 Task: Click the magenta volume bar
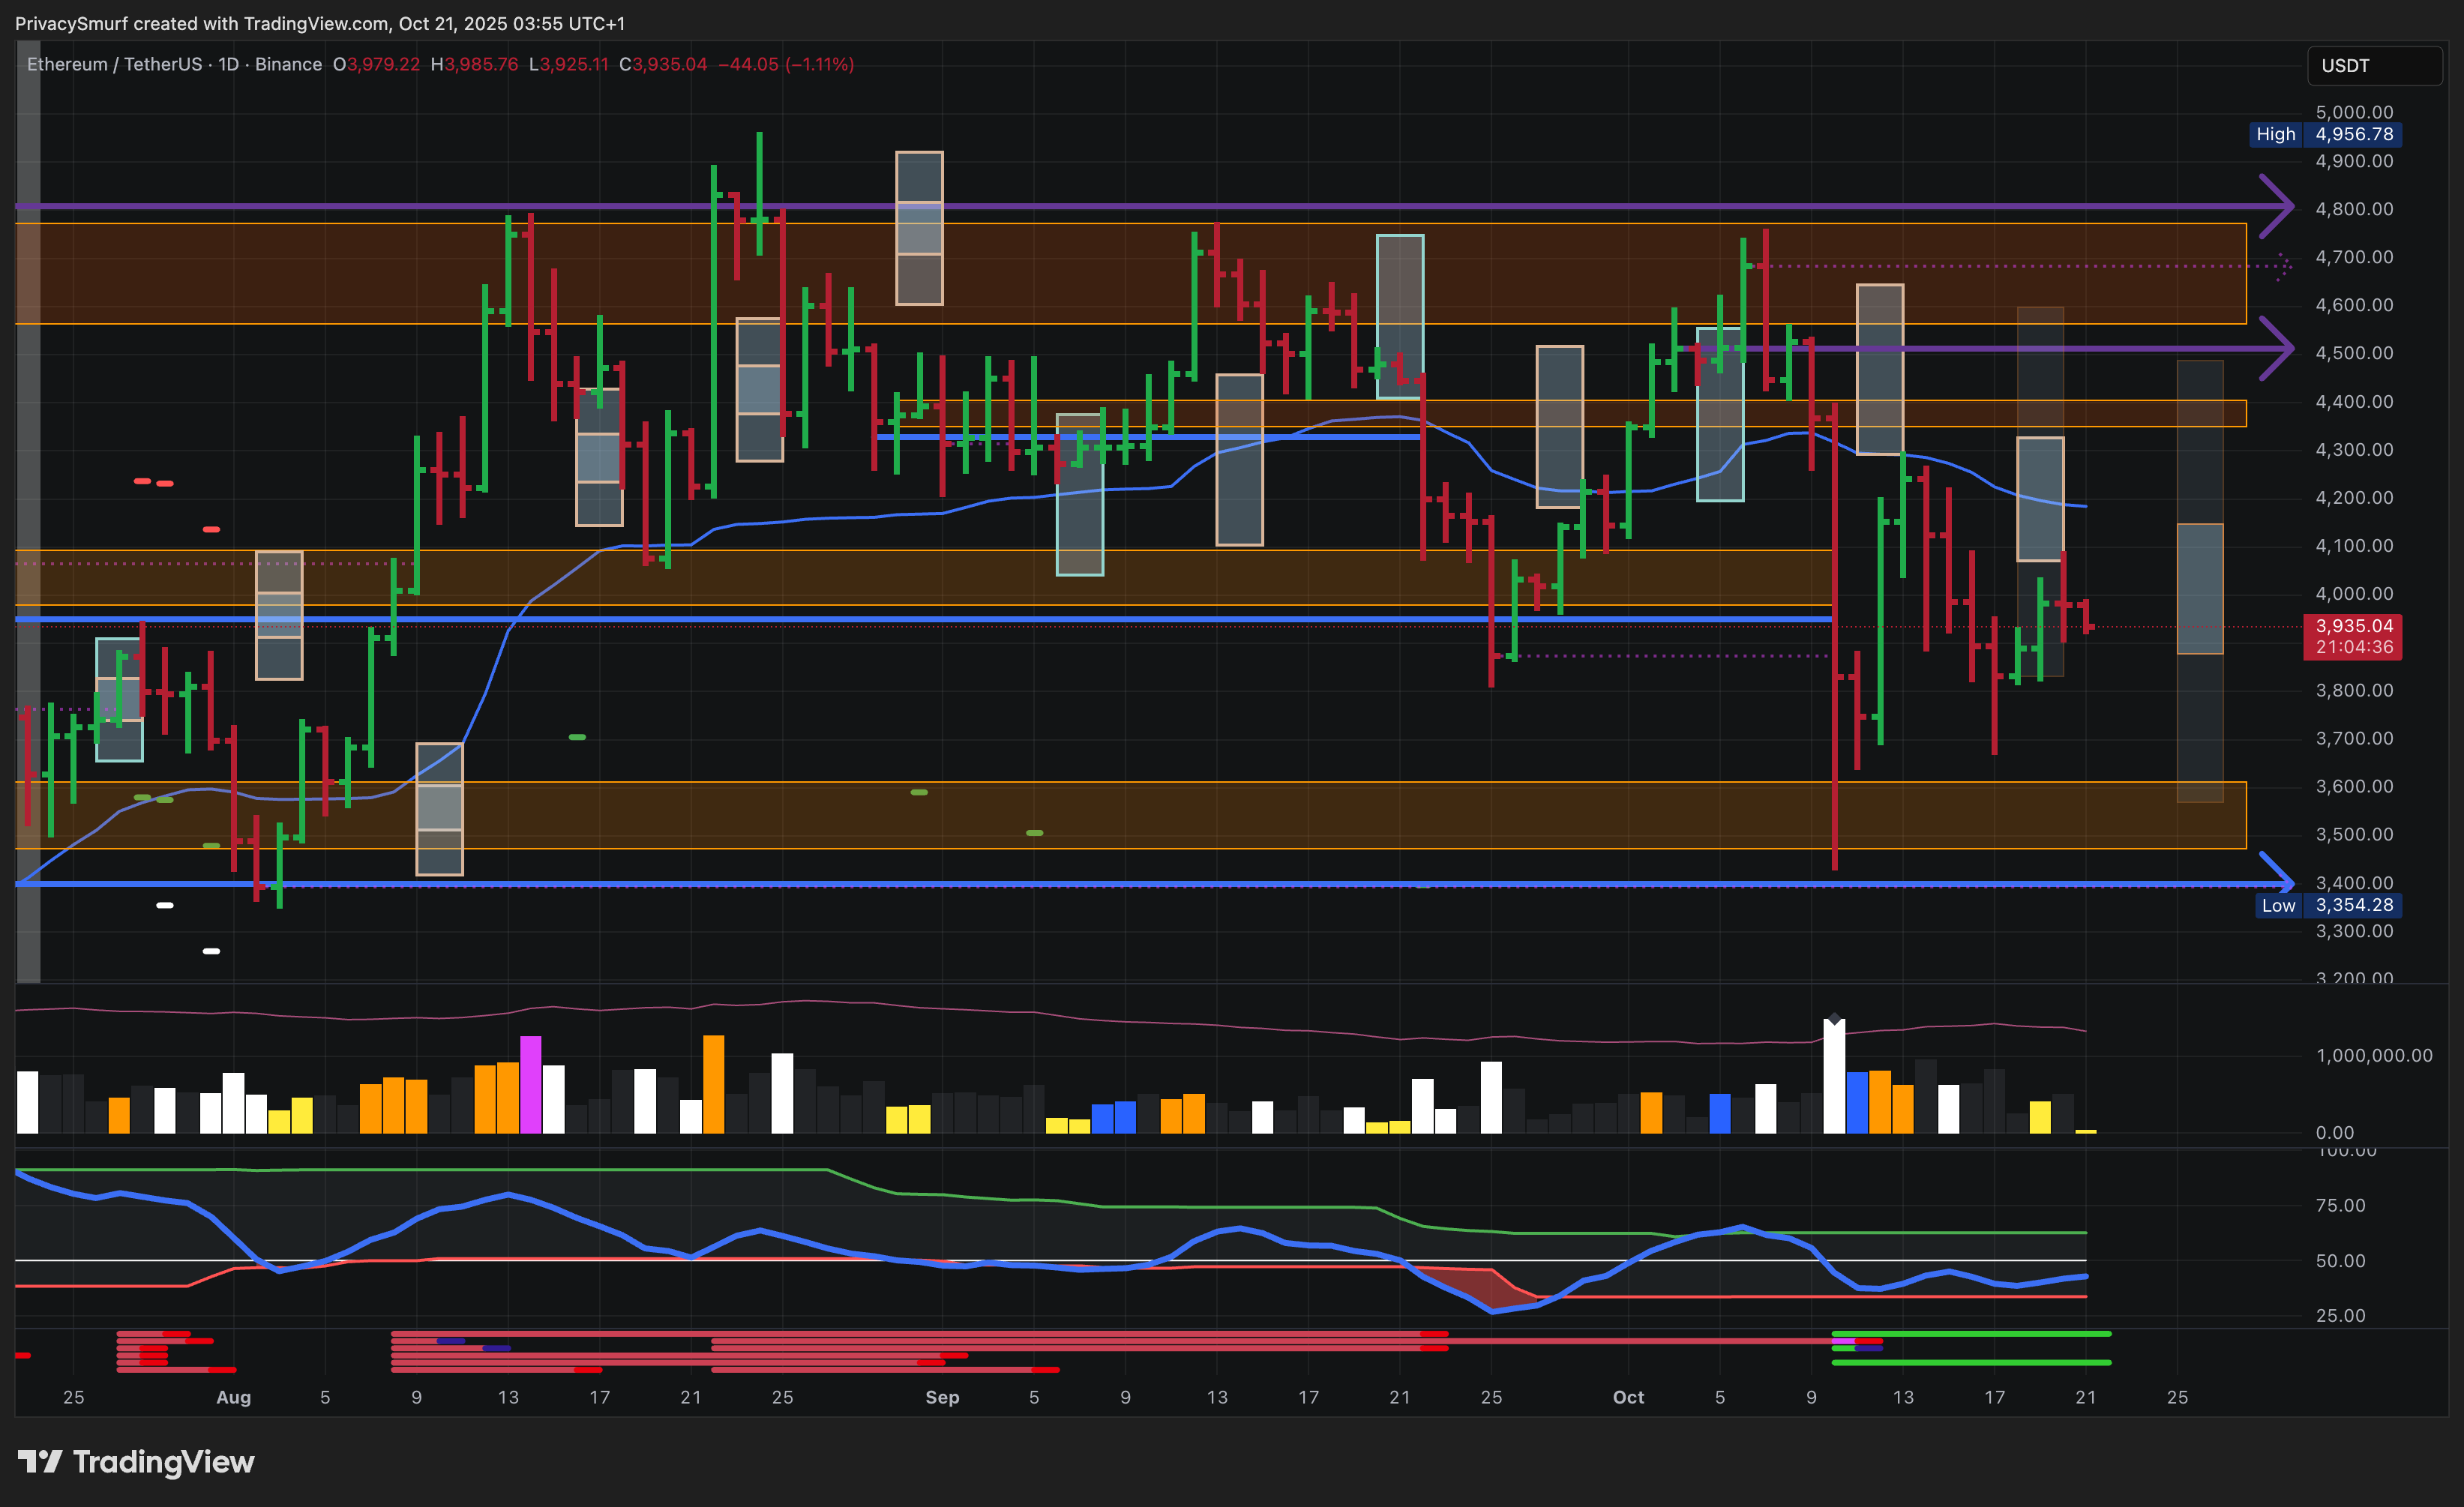point(530,1084)
